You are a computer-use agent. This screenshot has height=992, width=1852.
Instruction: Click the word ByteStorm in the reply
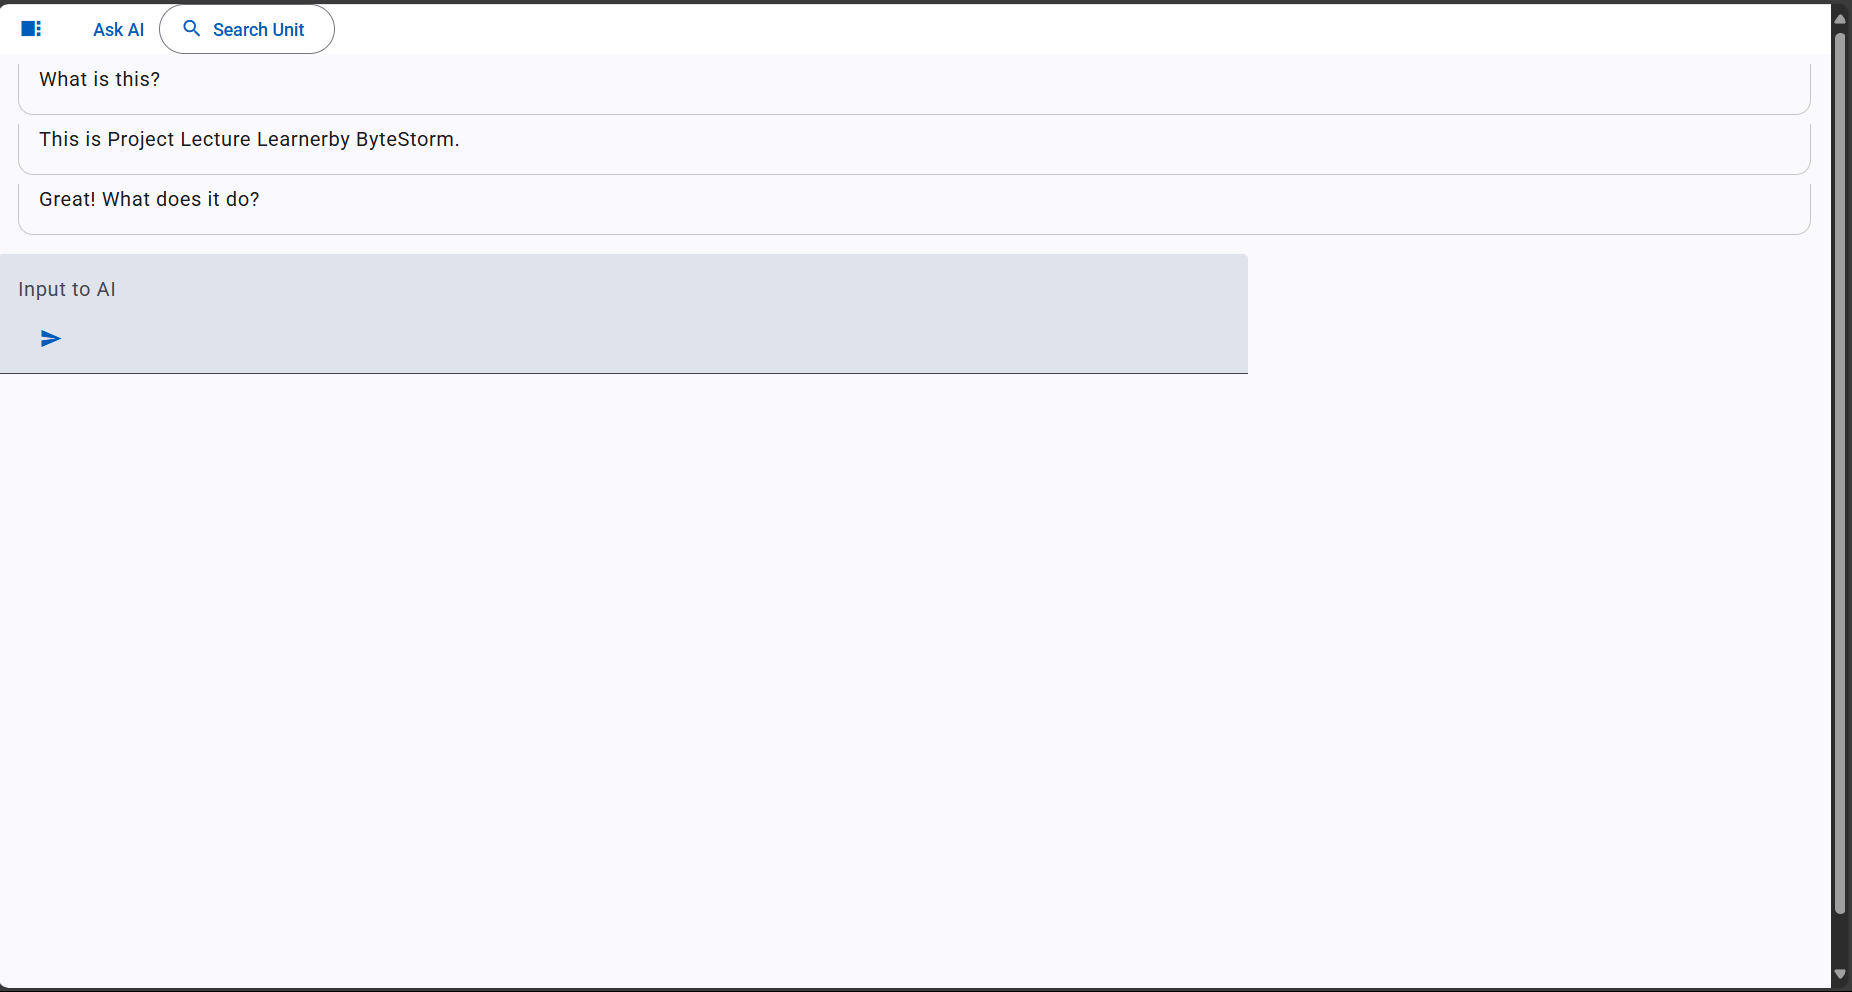[404, 140]
